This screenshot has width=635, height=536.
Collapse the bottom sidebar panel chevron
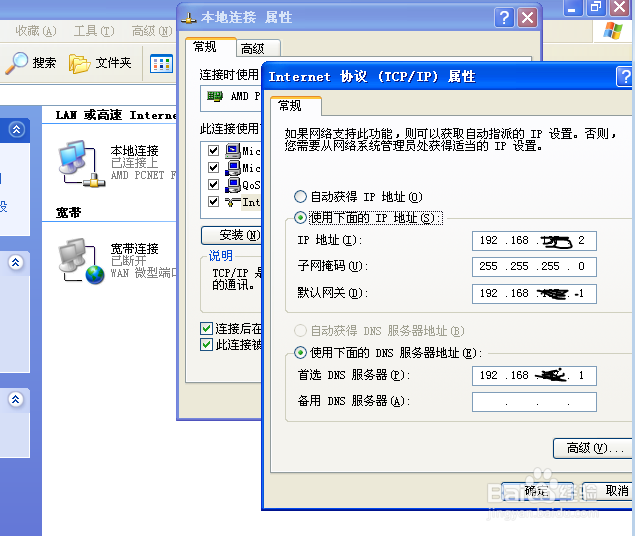(x=15, y=400)
